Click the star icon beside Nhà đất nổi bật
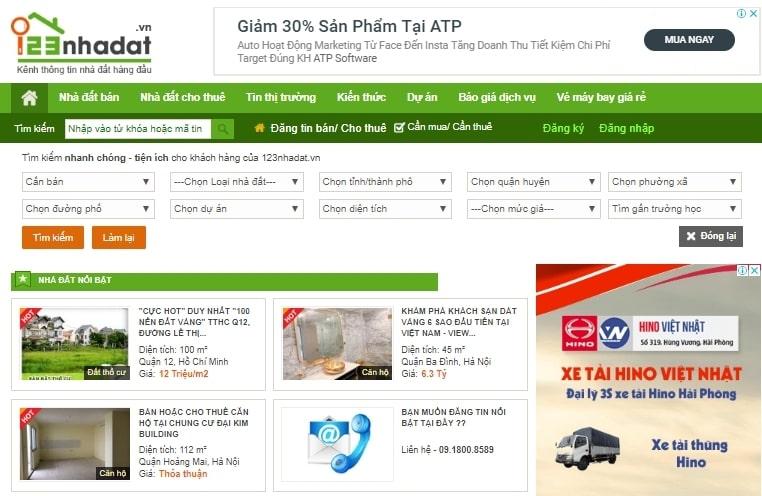 click(22, 279)
